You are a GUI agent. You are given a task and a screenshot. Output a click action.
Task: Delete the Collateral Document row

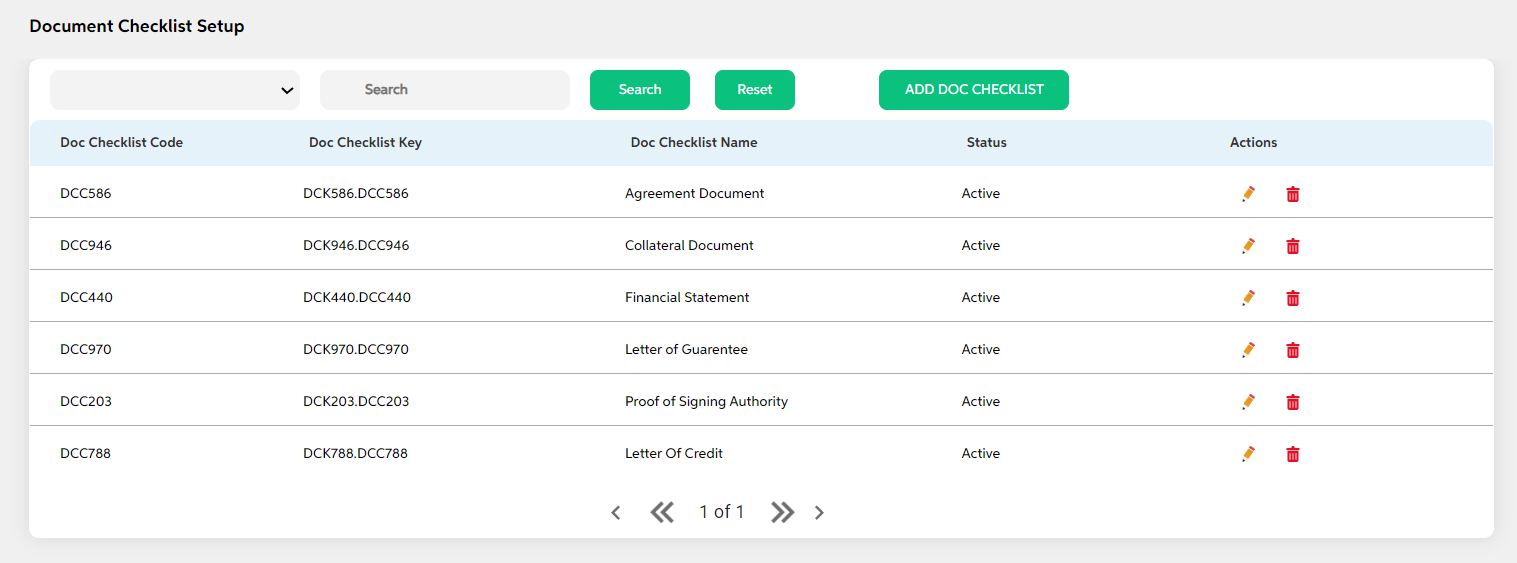[x=1293, y=246]
